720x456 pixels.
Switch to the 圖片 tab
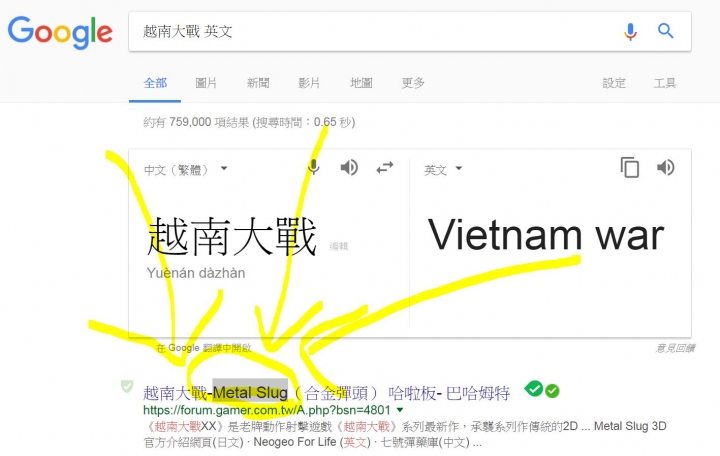point(206,83)
